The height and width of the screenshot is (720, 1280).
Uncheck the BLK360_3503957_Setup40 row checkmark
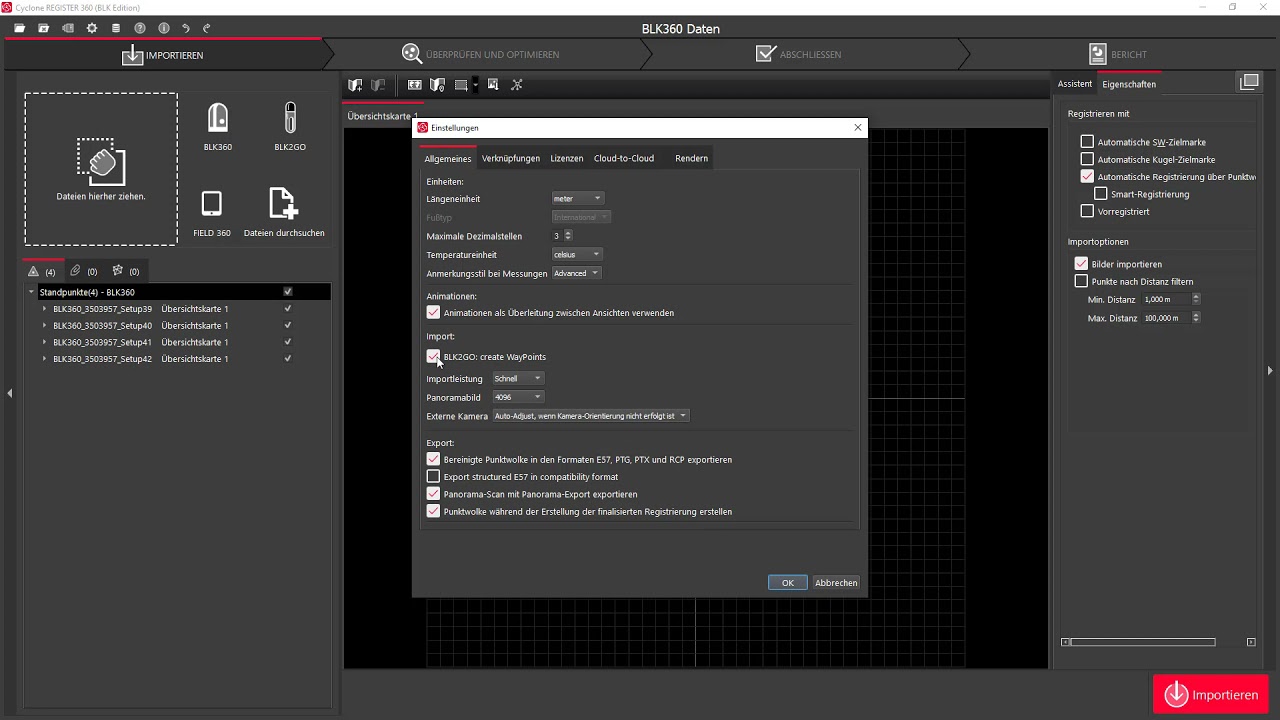(288, 325)
